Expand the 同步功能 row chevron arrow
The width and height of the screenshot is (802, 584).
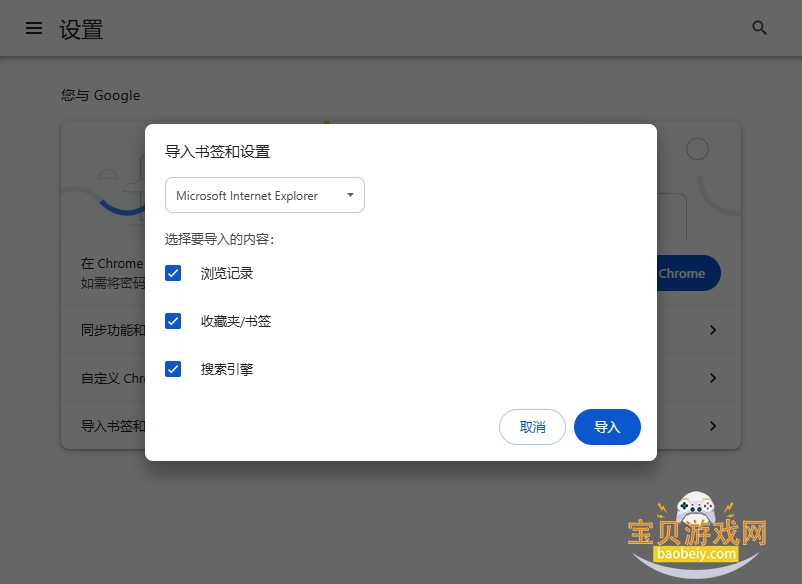tap(713, 330)
